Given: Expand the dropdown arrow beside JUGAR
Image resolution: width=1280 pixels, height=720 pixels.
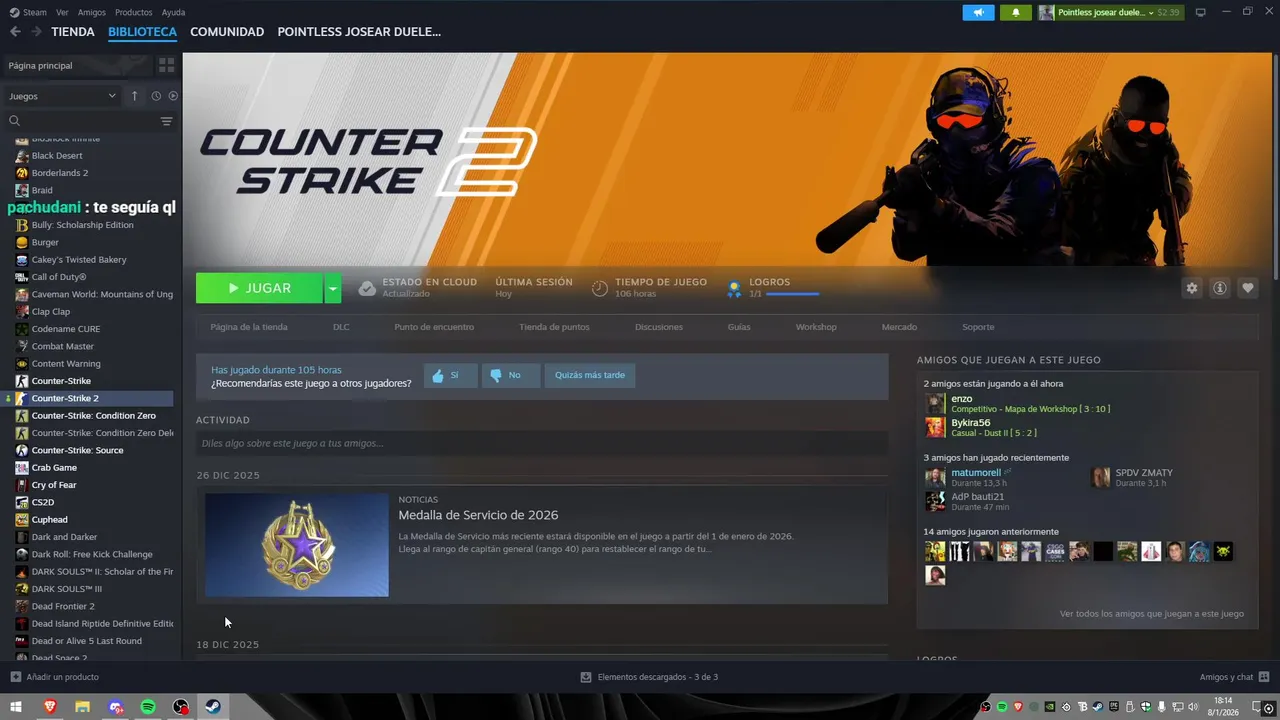Looking at the screenshot, I should 333,288.
